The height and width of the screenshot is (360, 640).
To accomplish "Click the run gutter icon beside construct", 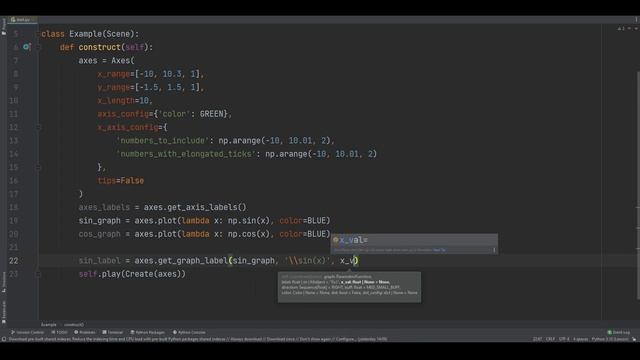I will [27, 47].
